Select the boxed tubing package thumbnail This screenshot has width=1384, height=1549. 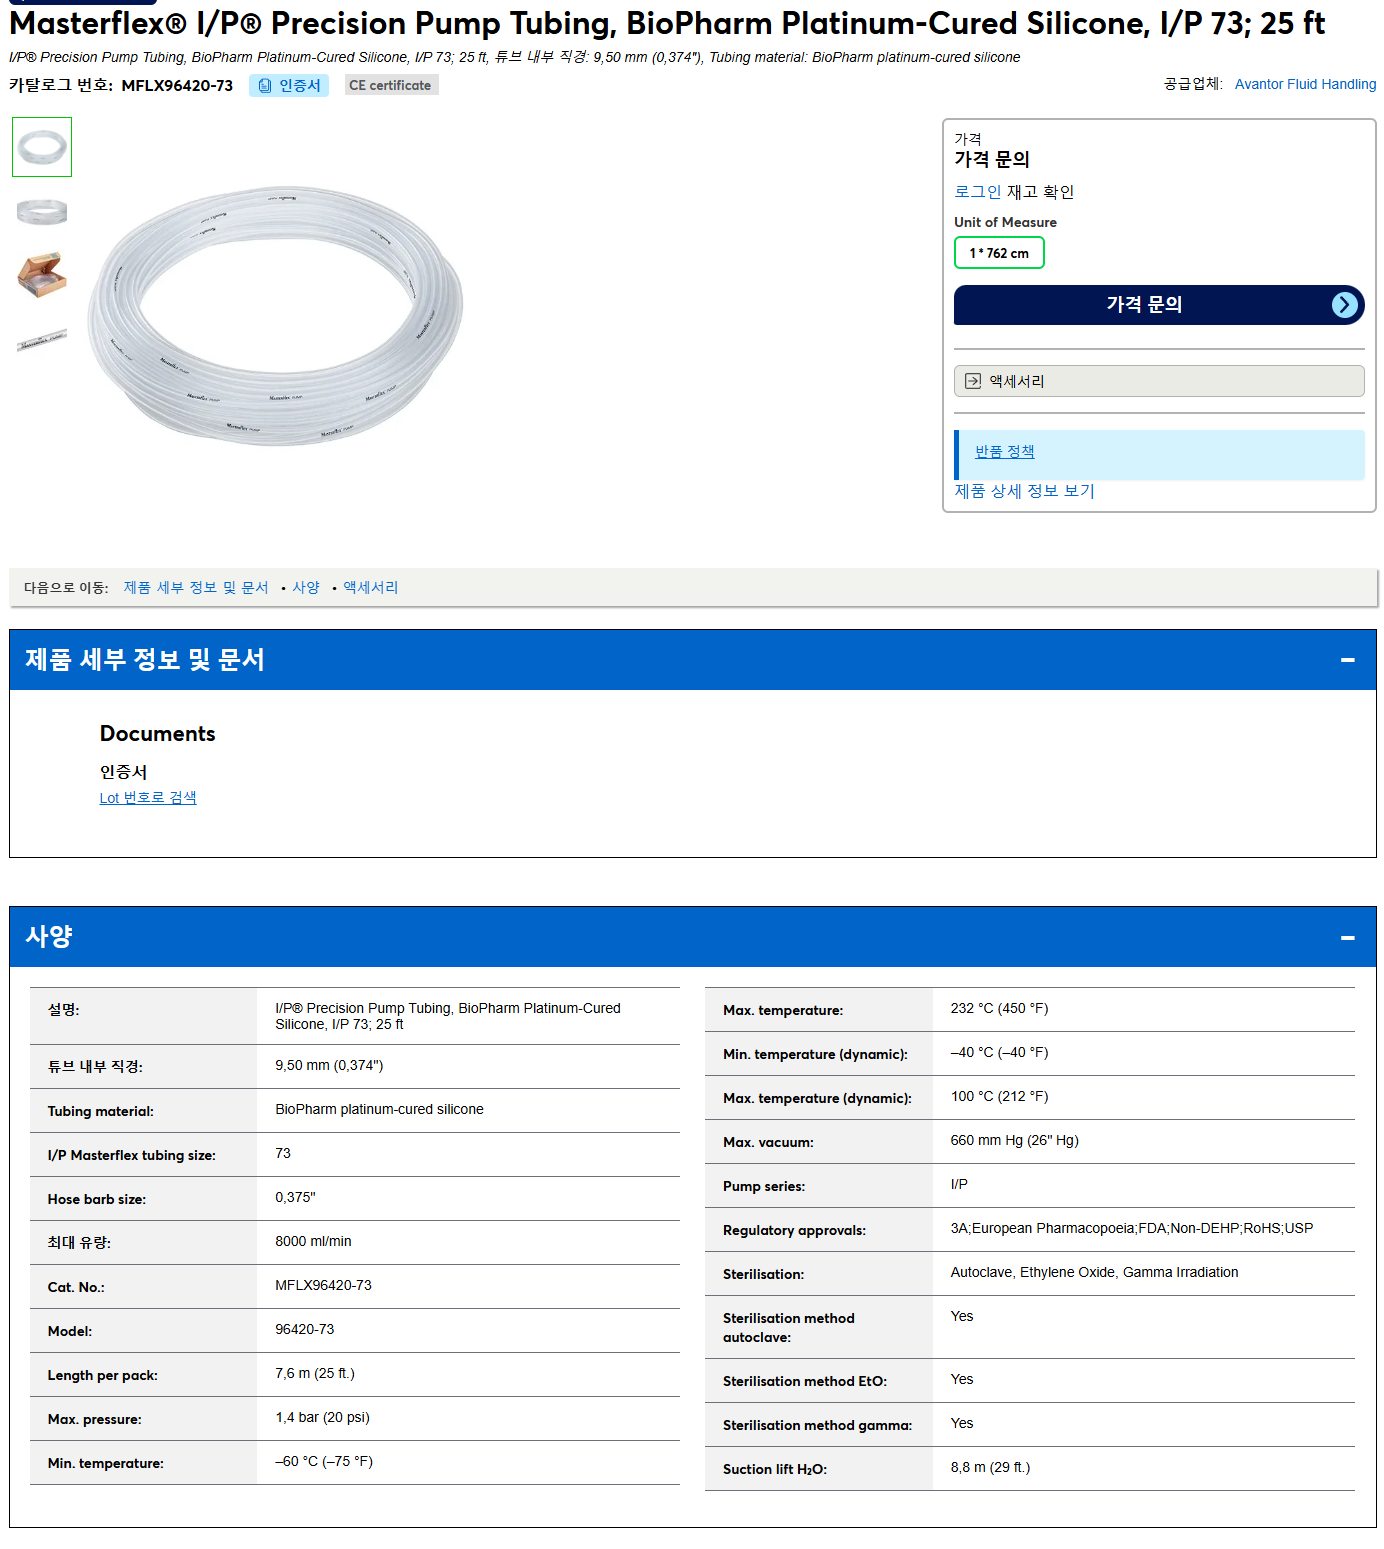[42, 275]
